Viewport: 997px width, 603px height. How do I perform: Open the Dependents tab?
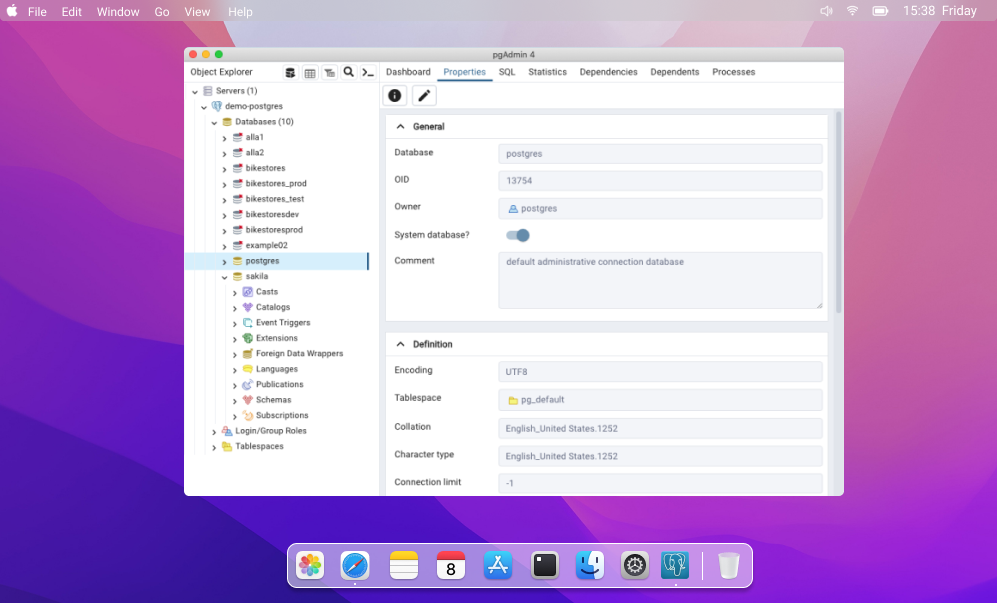[675, 72]
